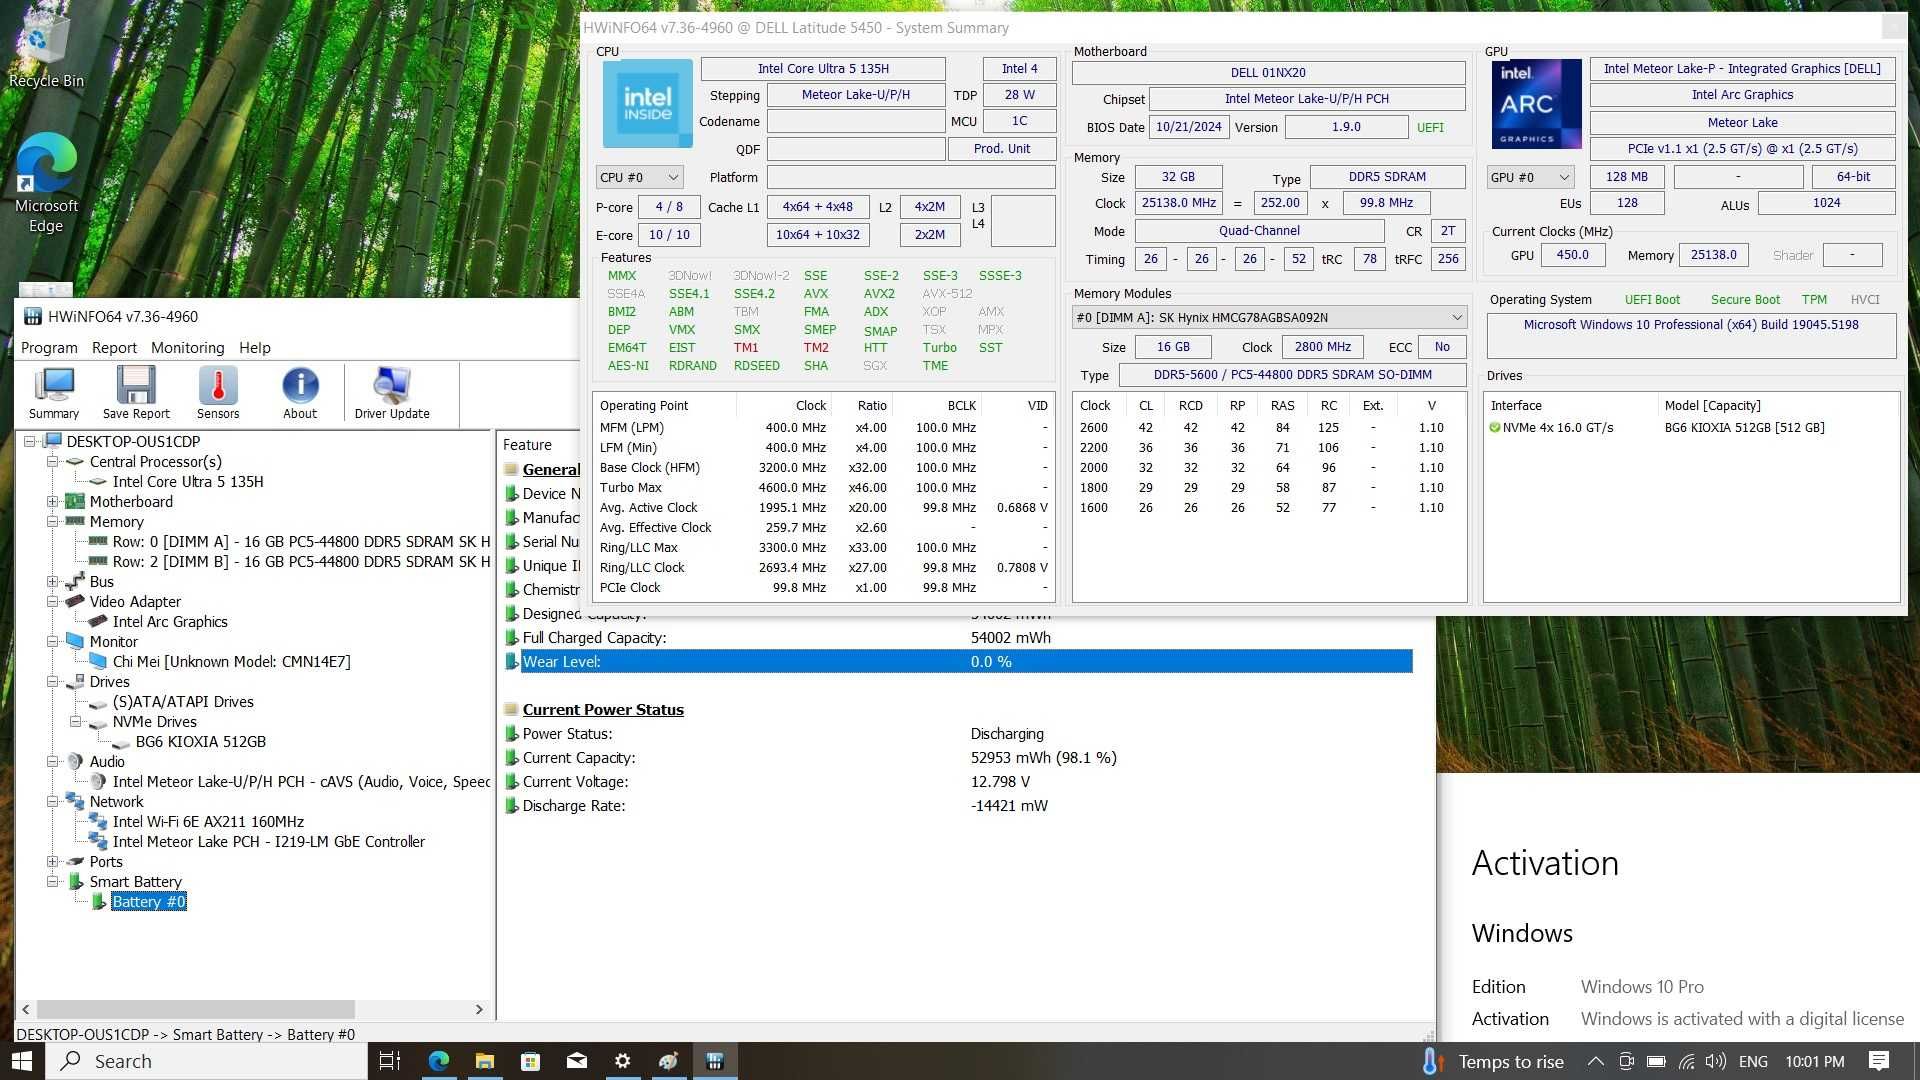1920x1080 pixels.
Task: Click the taskbar Search box
Action: tap(207, 1061)
